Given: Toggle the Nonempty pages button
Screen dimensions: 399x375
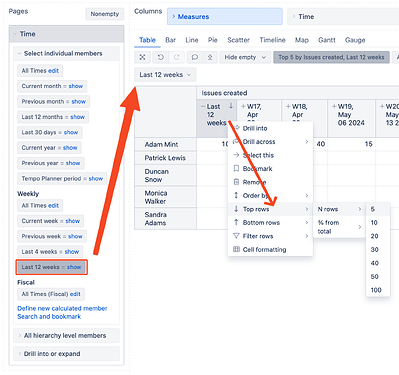Looking at the screenshot, I should pos(105,14).
